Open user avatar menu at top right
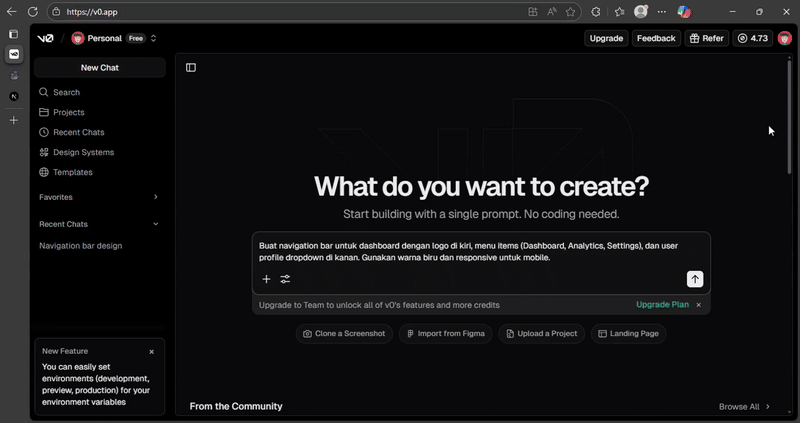The image size is (800, 423). point(785,38)
